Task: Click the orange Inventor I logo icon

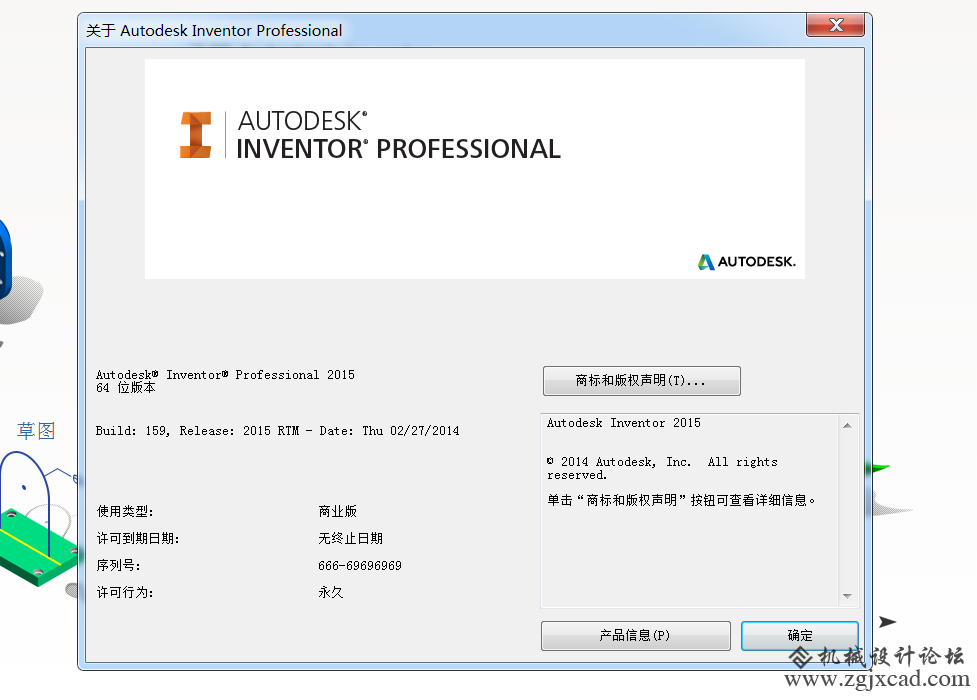Action: 196,135
